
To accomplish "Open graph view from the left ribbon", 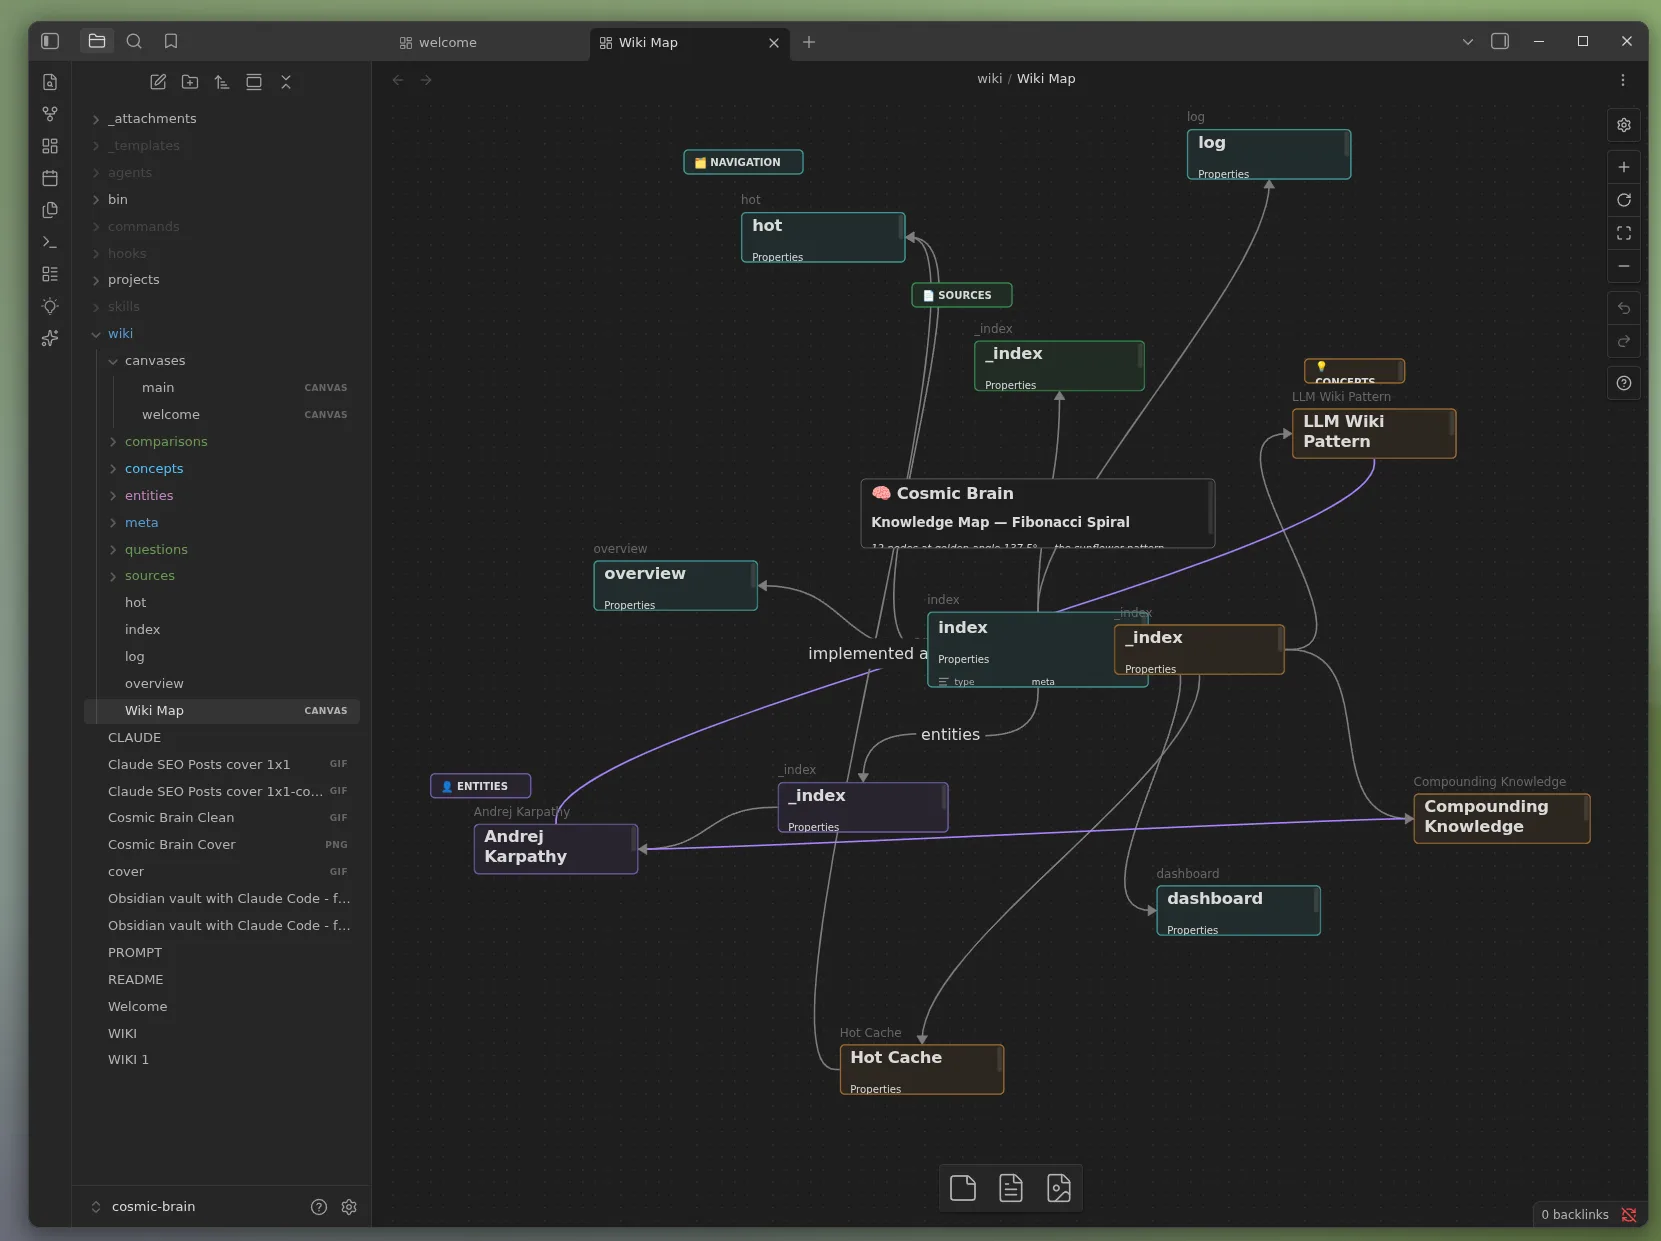I will pos(49,114).
